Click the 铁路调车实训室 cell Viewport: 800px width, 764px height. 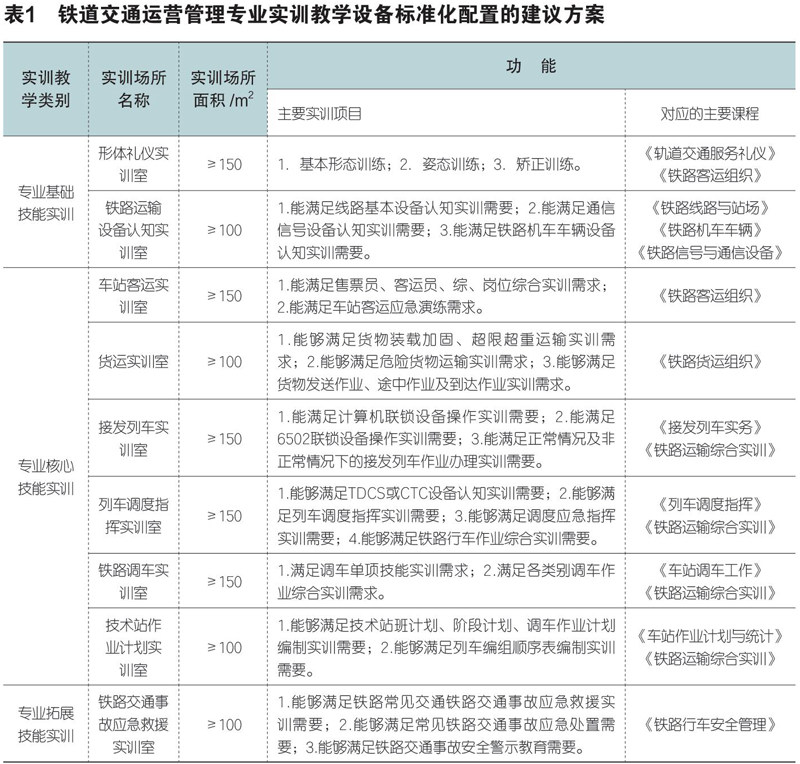point(133,581)
